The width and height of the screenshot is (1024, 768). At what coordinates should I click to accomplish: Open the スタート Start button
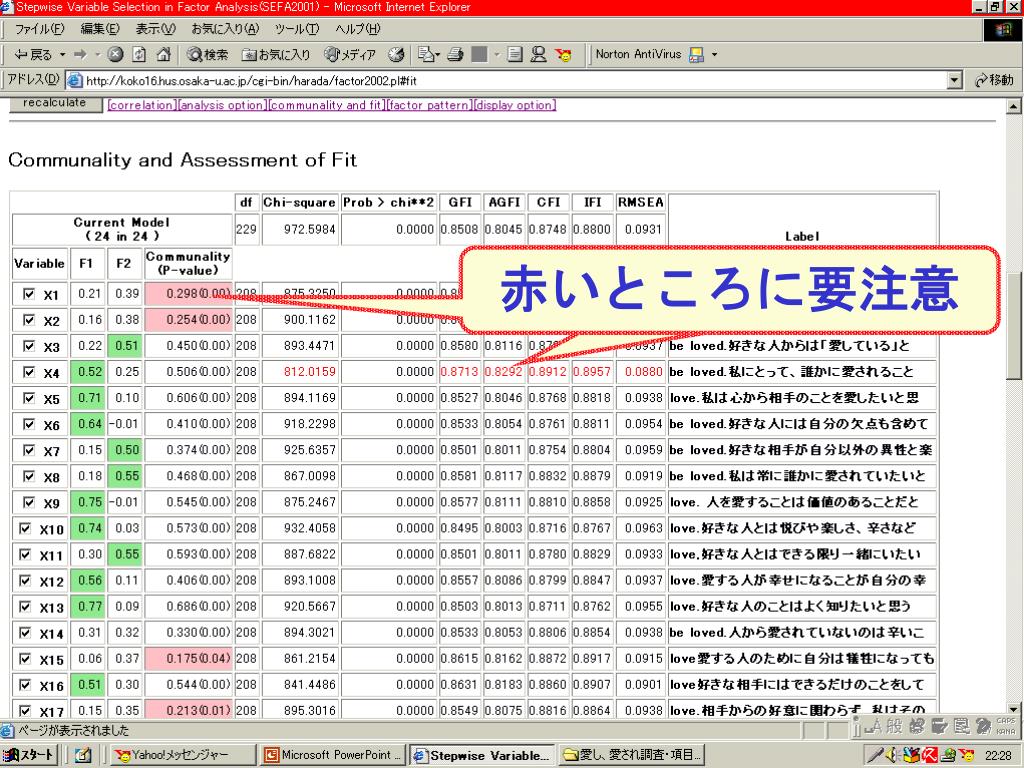pos(29,755)
